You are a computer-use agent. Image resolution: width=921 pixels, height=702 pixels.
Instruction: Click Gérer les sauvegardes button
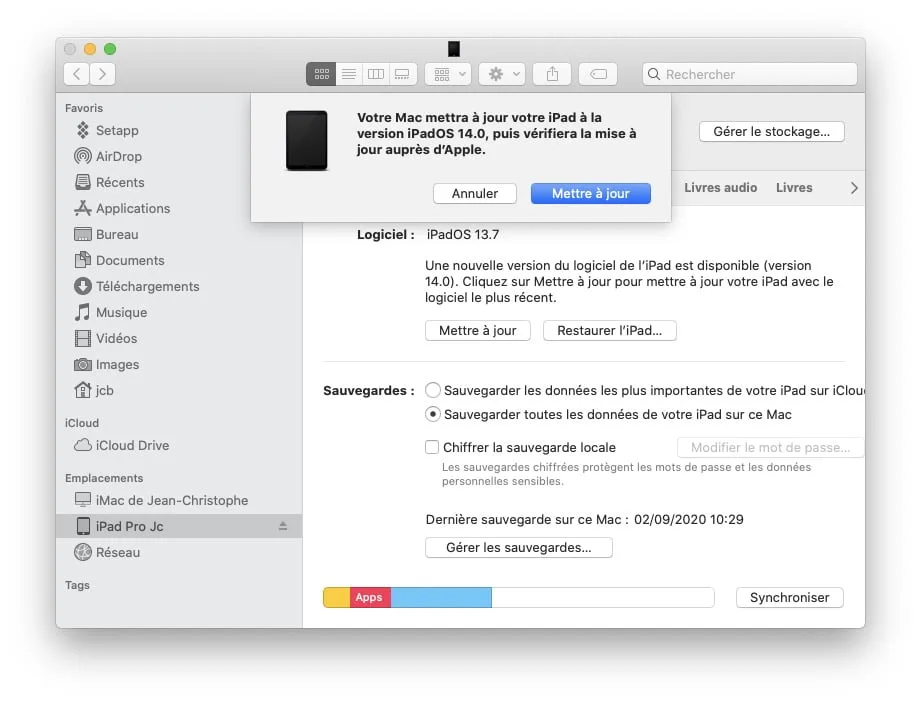(519, 548)
